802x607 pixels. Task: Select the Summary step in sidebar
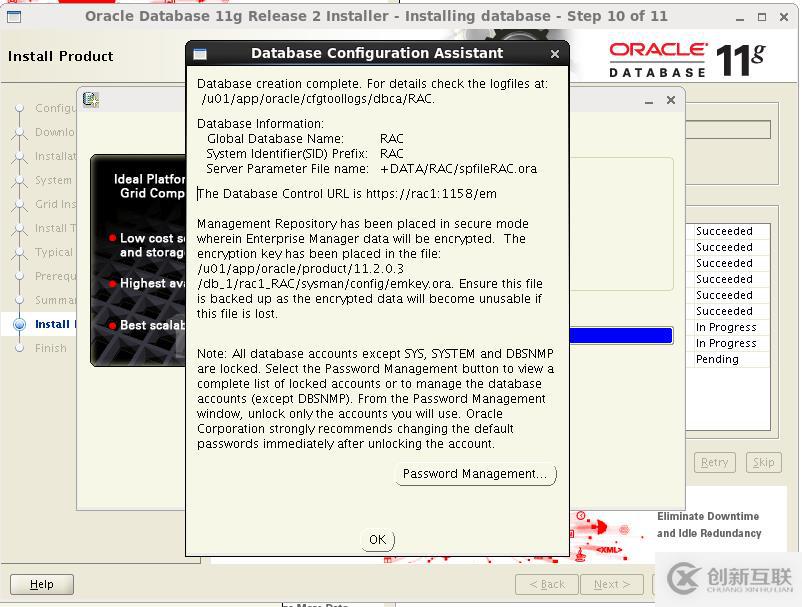55,300
